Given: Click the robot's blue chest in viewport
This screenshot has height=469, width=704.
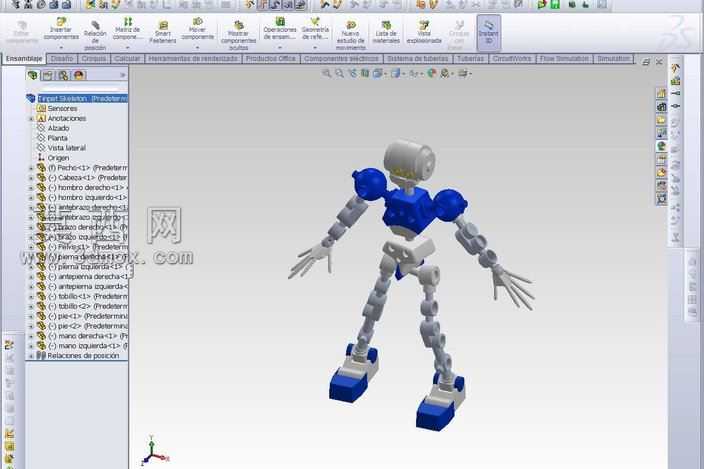Looking at the screenshot, I should point(409,210).
